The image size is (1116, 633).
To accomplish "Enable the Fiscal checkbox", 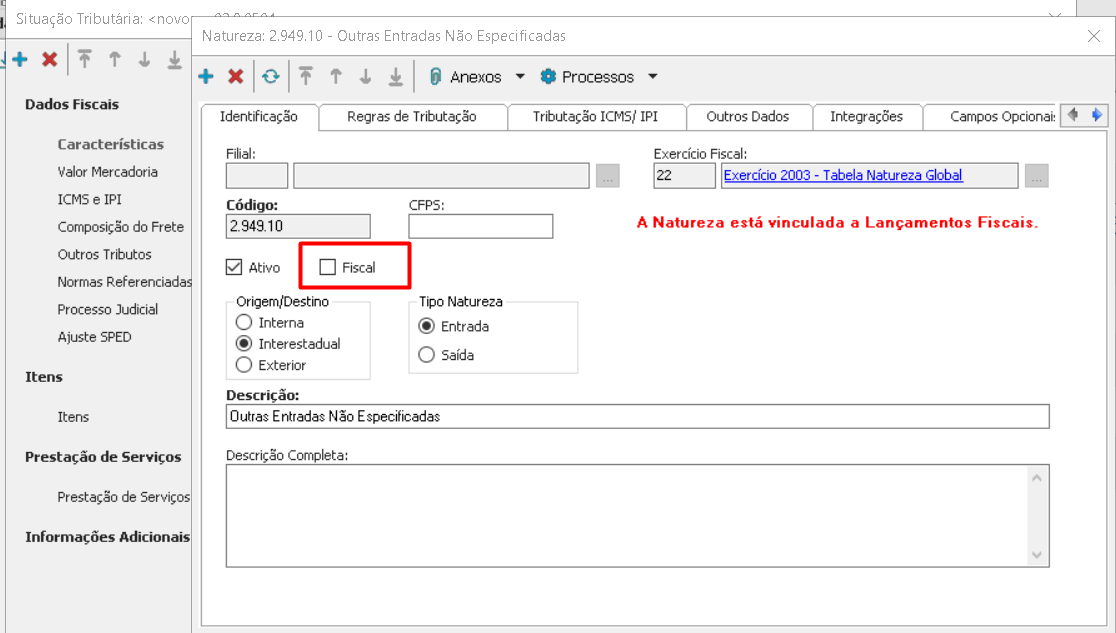I will point(327,267).
